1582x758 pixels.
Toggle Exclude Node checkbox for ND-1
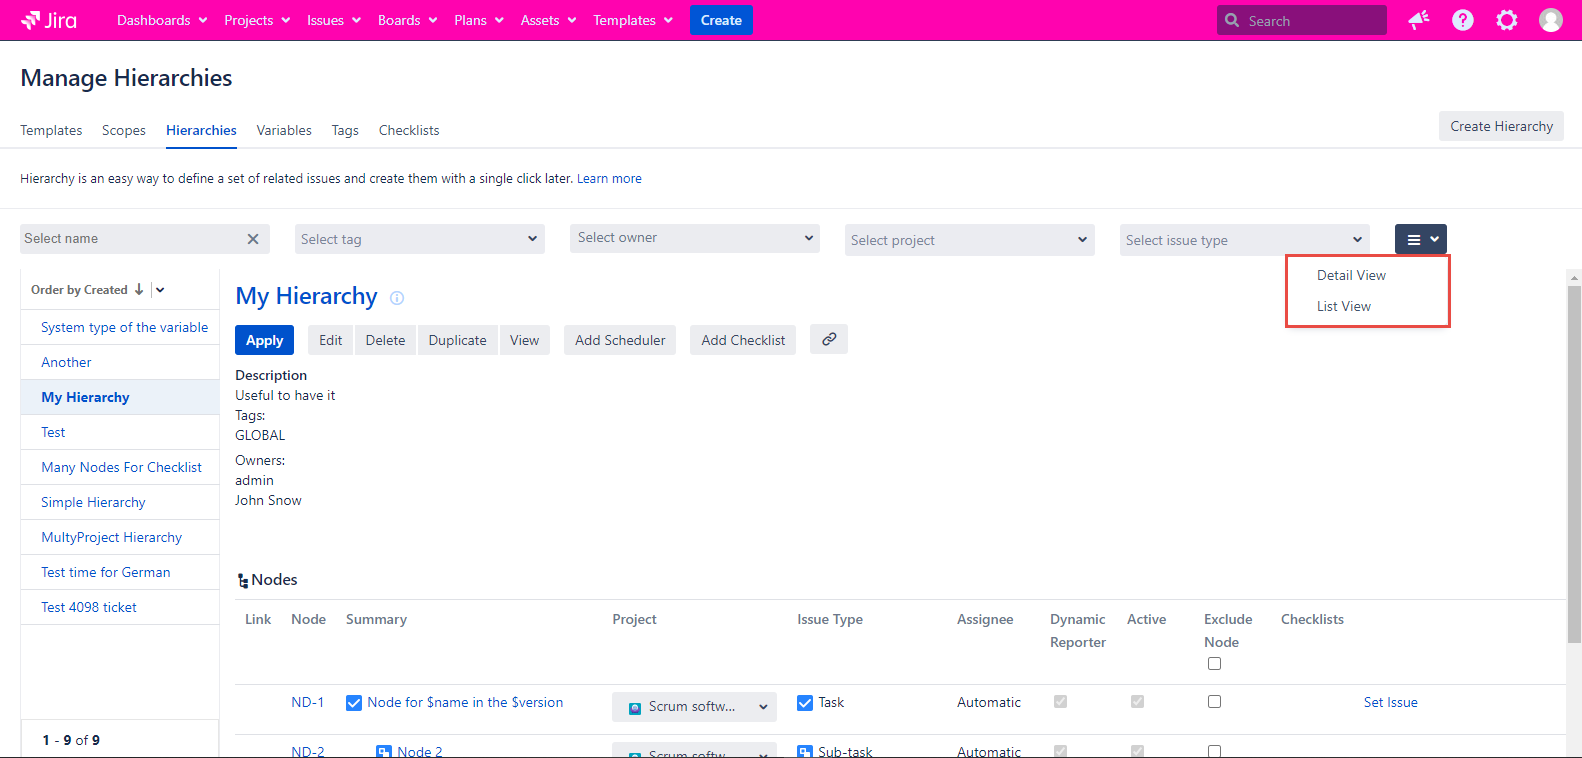pyautogui.click(x=1214, y=702)
